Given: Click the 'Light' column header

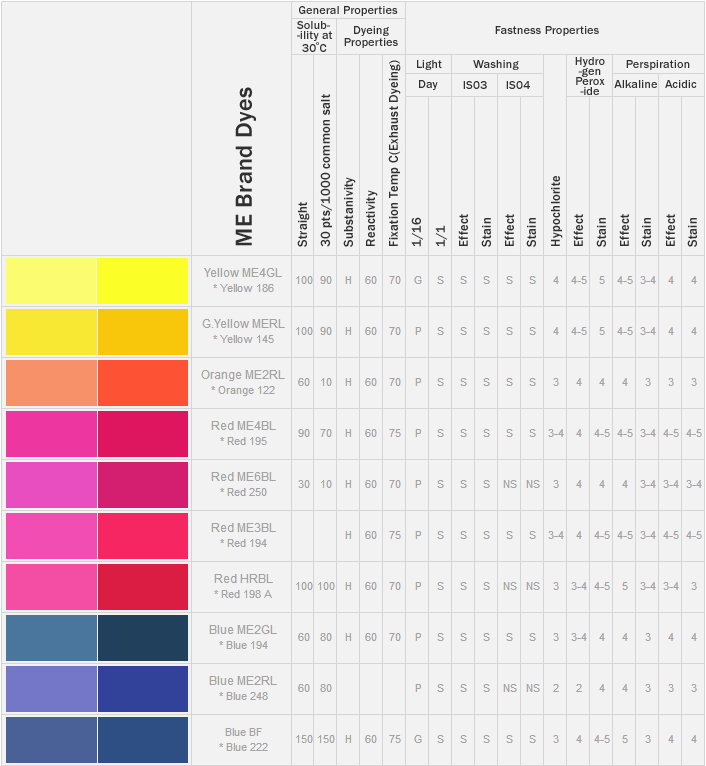Looking at the screenshot, I should coord(428,64).
